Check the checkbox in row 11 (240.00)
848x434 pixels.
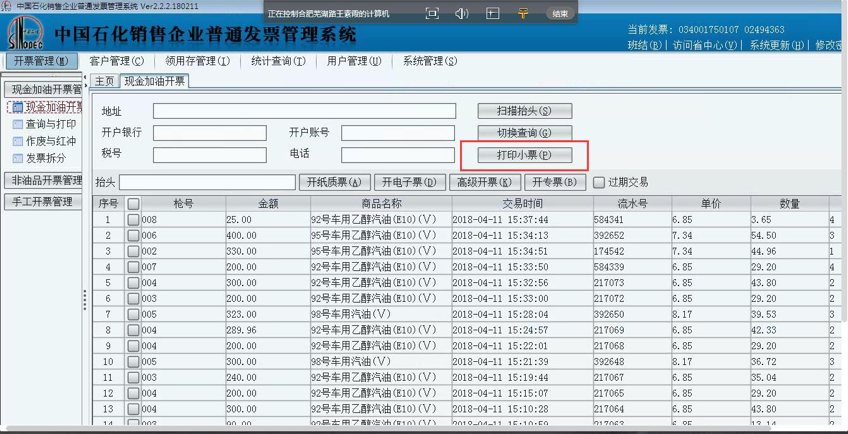133,377
